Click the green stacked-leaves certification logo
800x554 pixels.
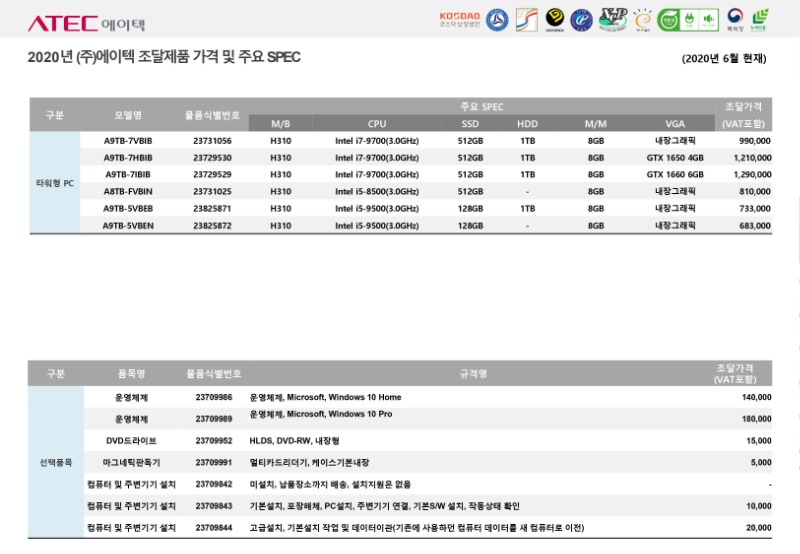point(759,19)
